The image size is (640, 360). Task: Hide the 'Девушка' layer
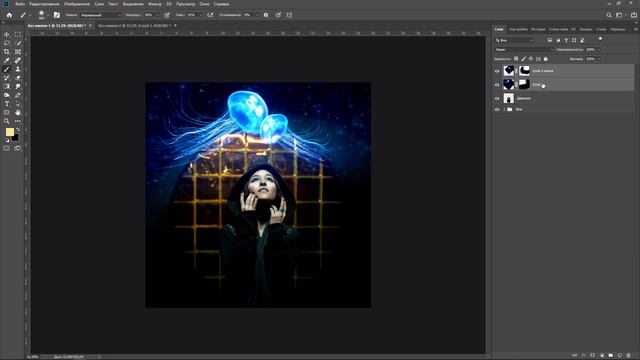pos(497,98)
